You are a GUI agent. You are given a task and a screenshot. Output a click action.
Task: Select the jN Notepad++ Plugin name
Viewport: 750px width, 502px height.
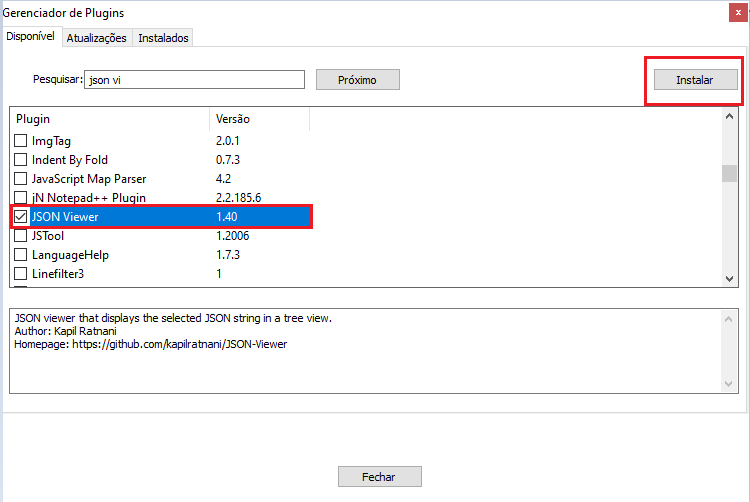pos(89,198)
